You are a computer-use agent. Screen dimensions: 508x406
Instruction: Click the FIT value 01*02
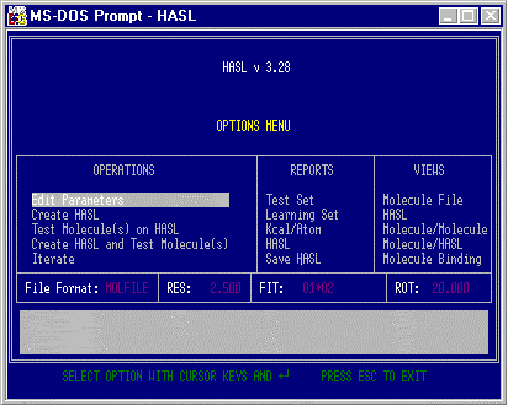pyautogui.click(x=318, y=288)
